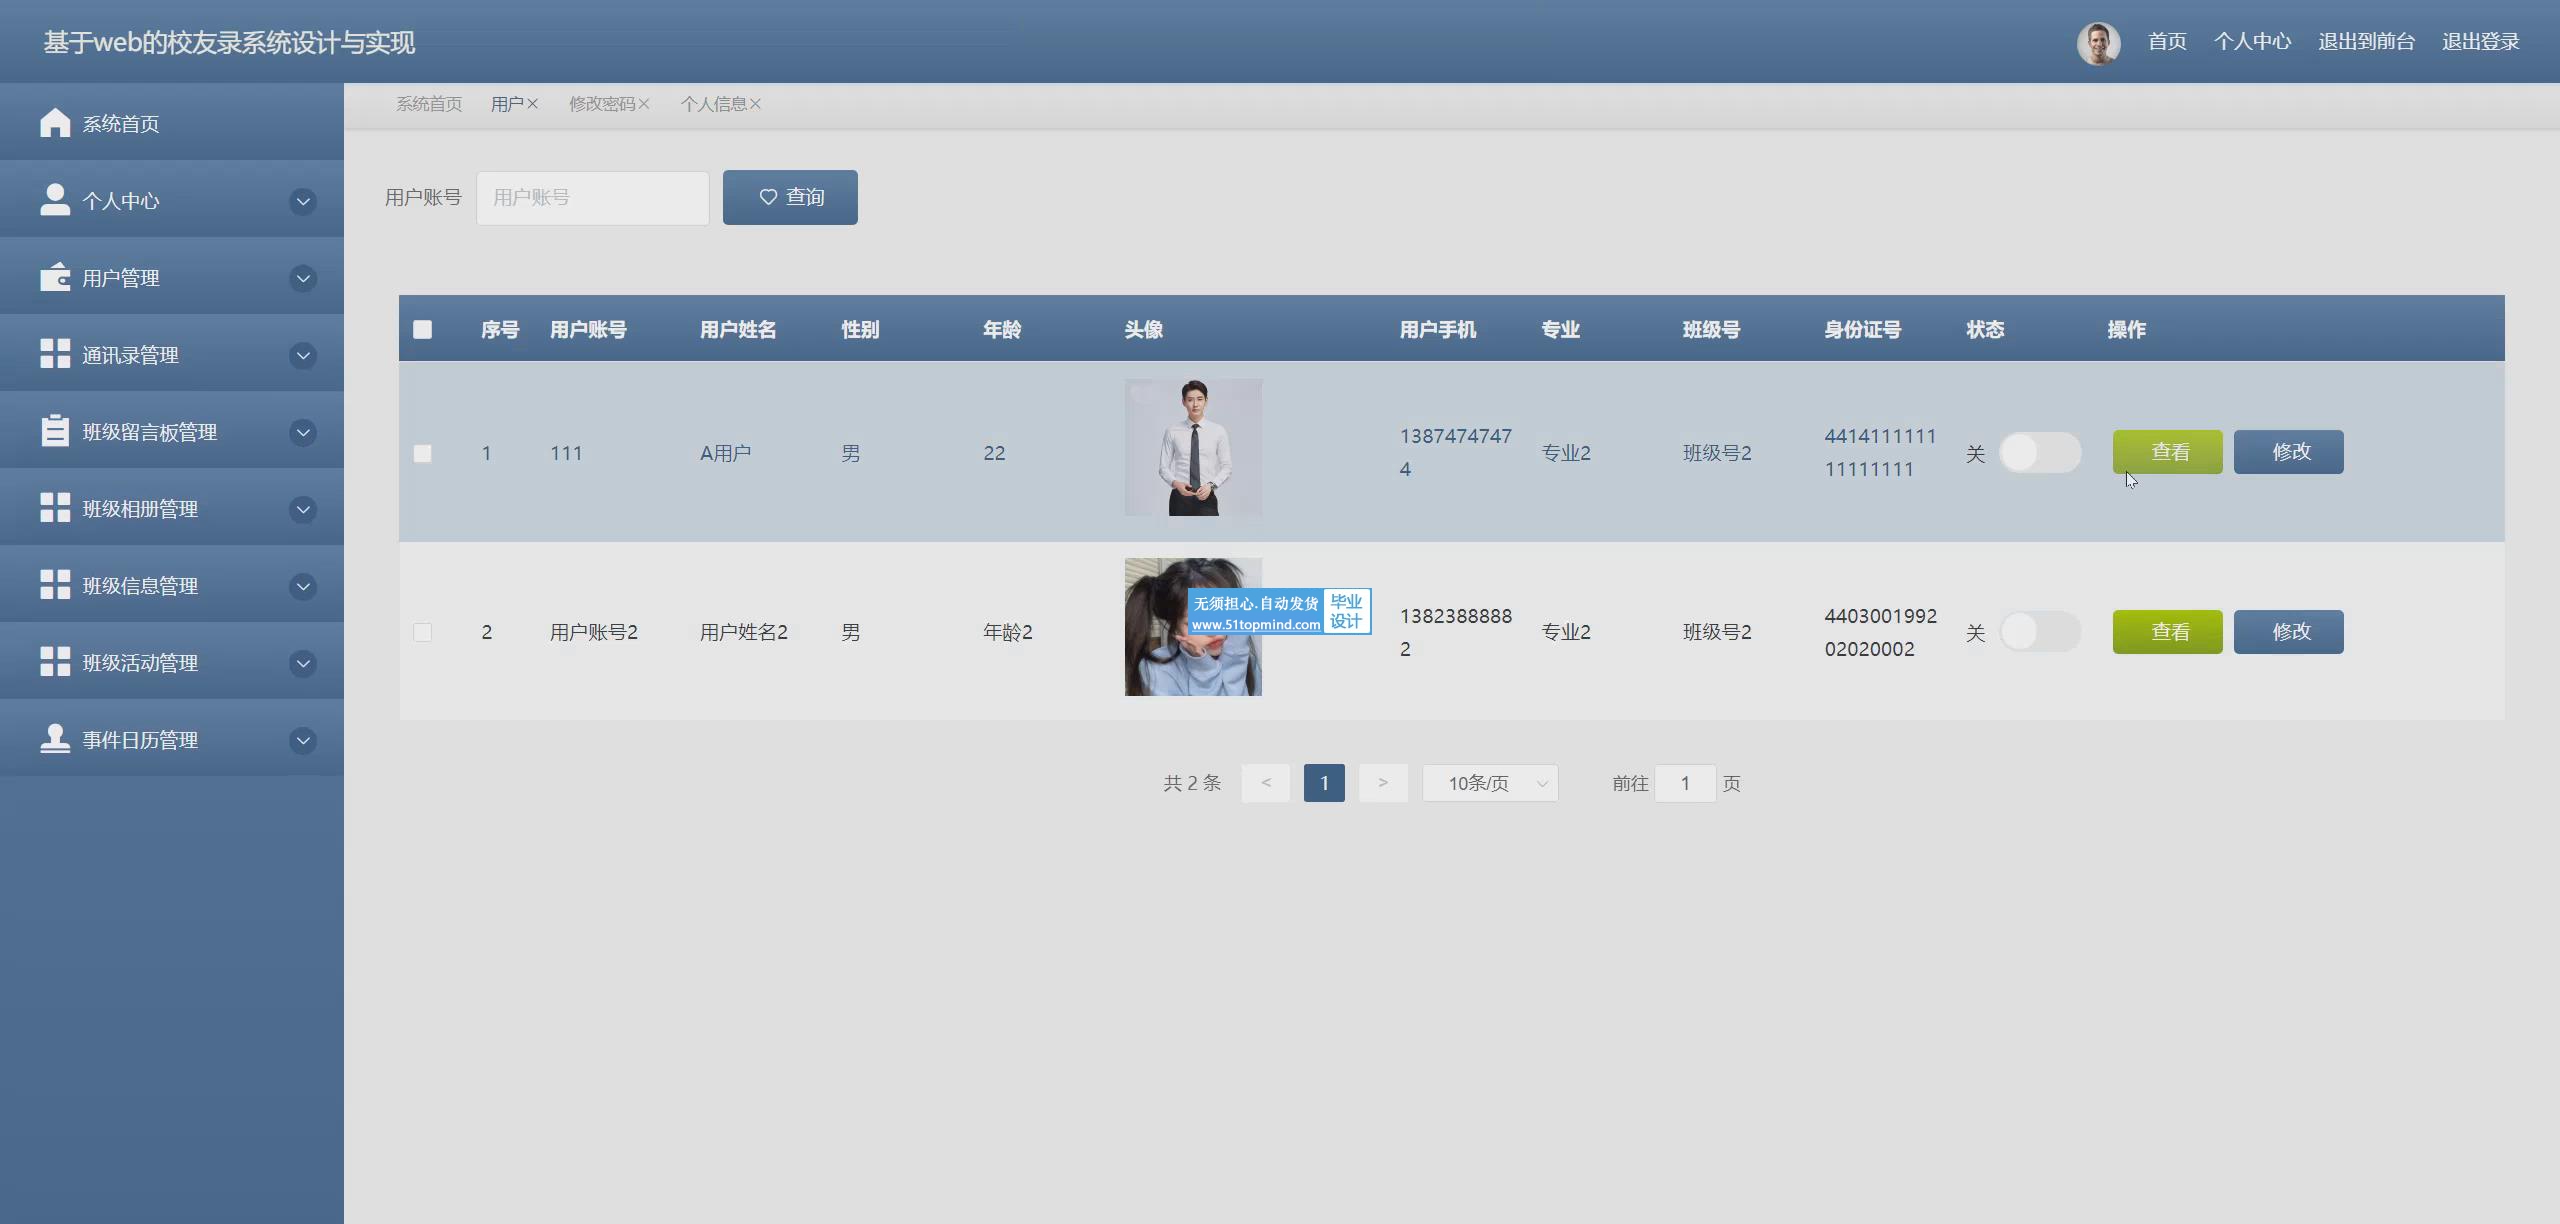
Task: Click the 身份证号 column header
Action: 1862,329
